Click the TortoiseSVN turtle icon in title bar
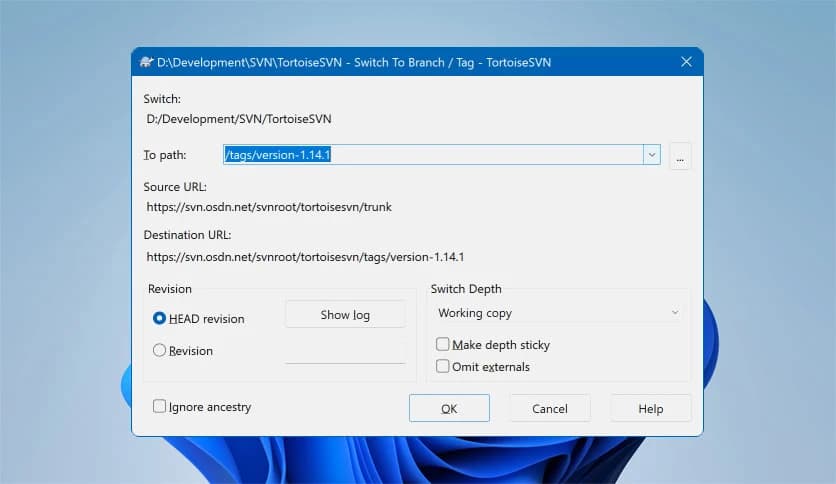836x484 pixels. pyautogui.click(x=147, y=62)
